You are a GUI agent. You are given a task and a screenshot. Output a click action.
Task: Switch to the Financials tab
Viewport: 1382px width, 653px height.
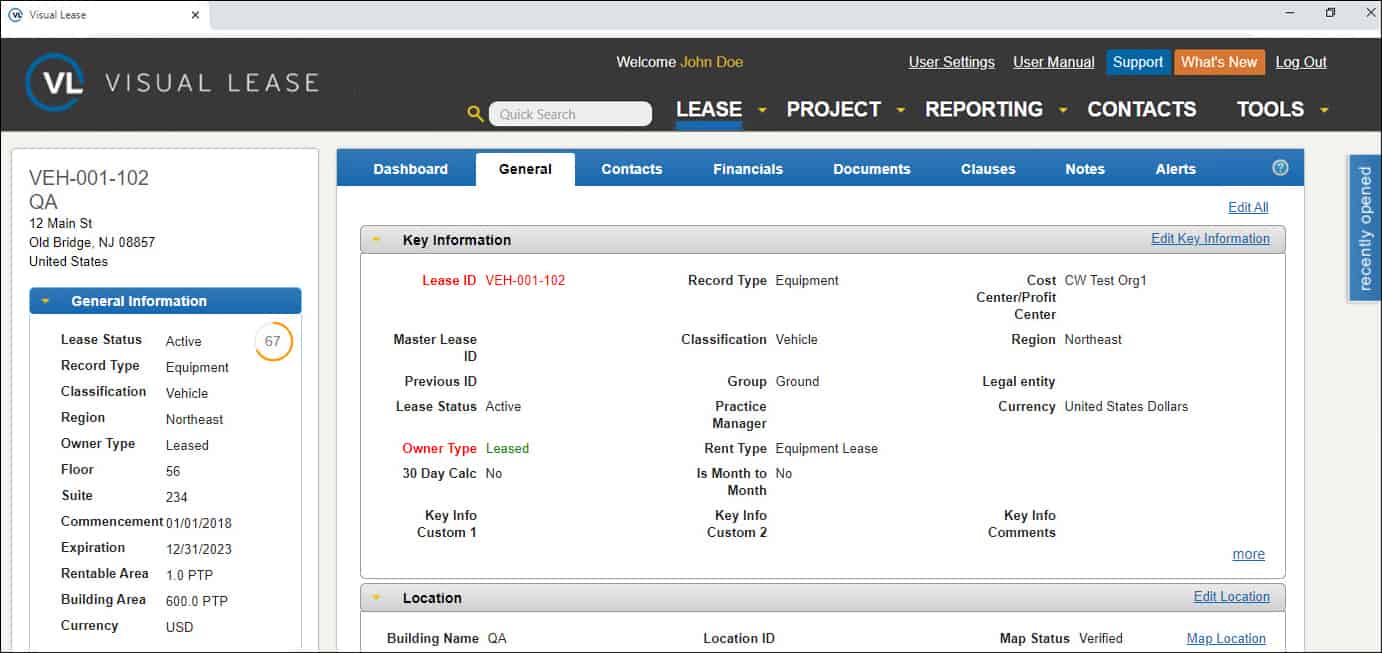[748, 169]
